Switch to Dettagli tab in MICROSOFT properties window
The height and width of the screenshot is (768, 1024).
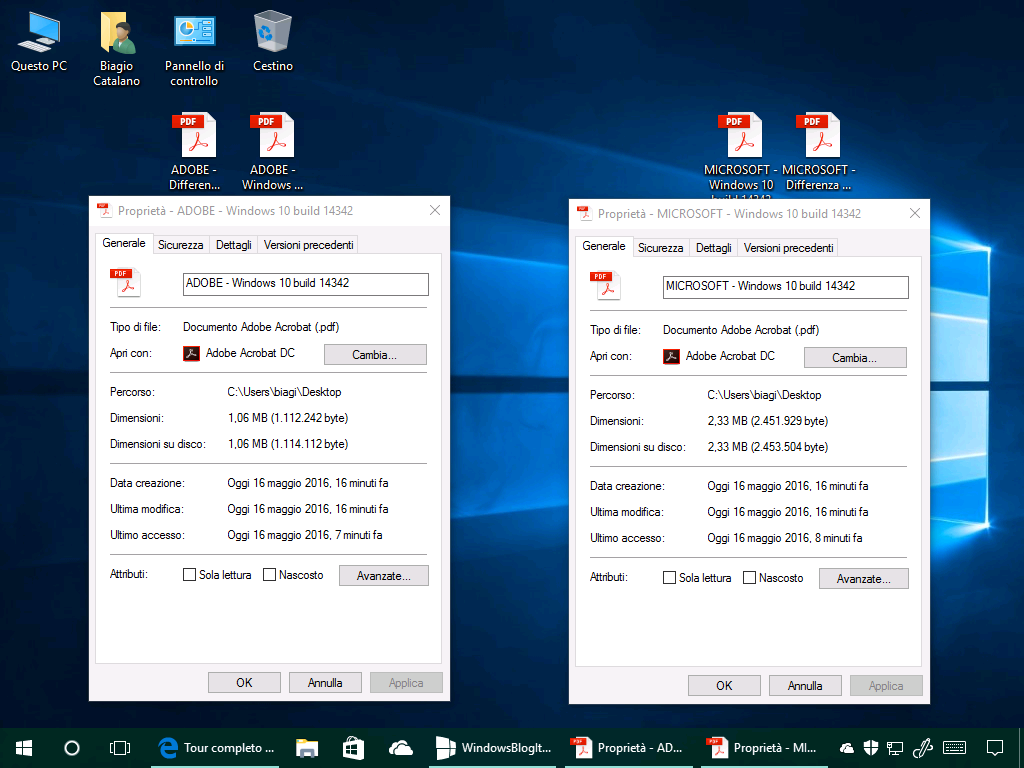click(x=713, y=248)
